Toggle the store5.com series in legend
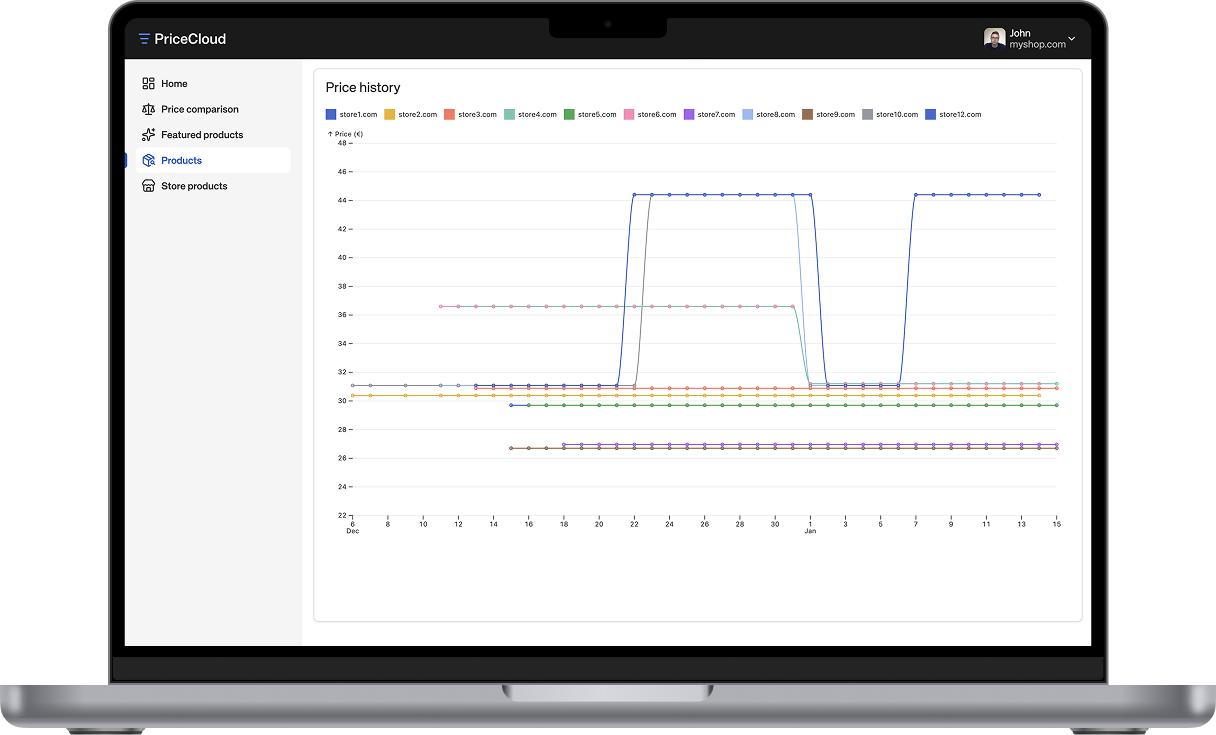 pyautogui.click(x=597, y=115)
